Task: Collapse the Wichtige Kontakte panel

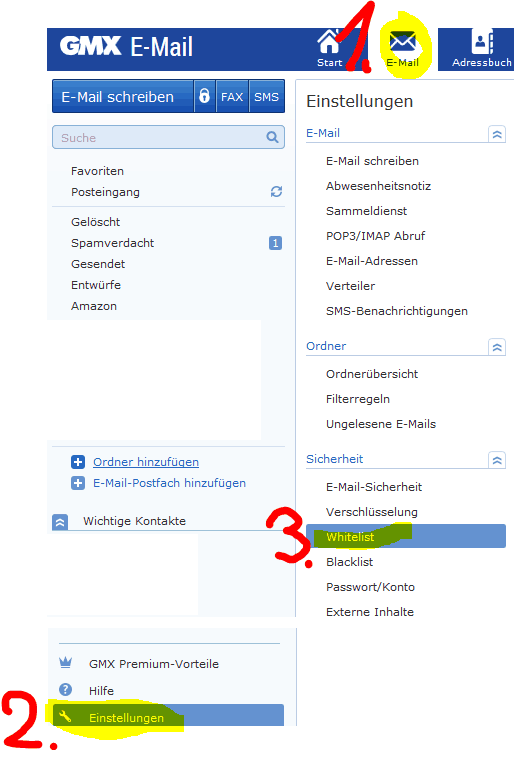Action: point(60,522)
